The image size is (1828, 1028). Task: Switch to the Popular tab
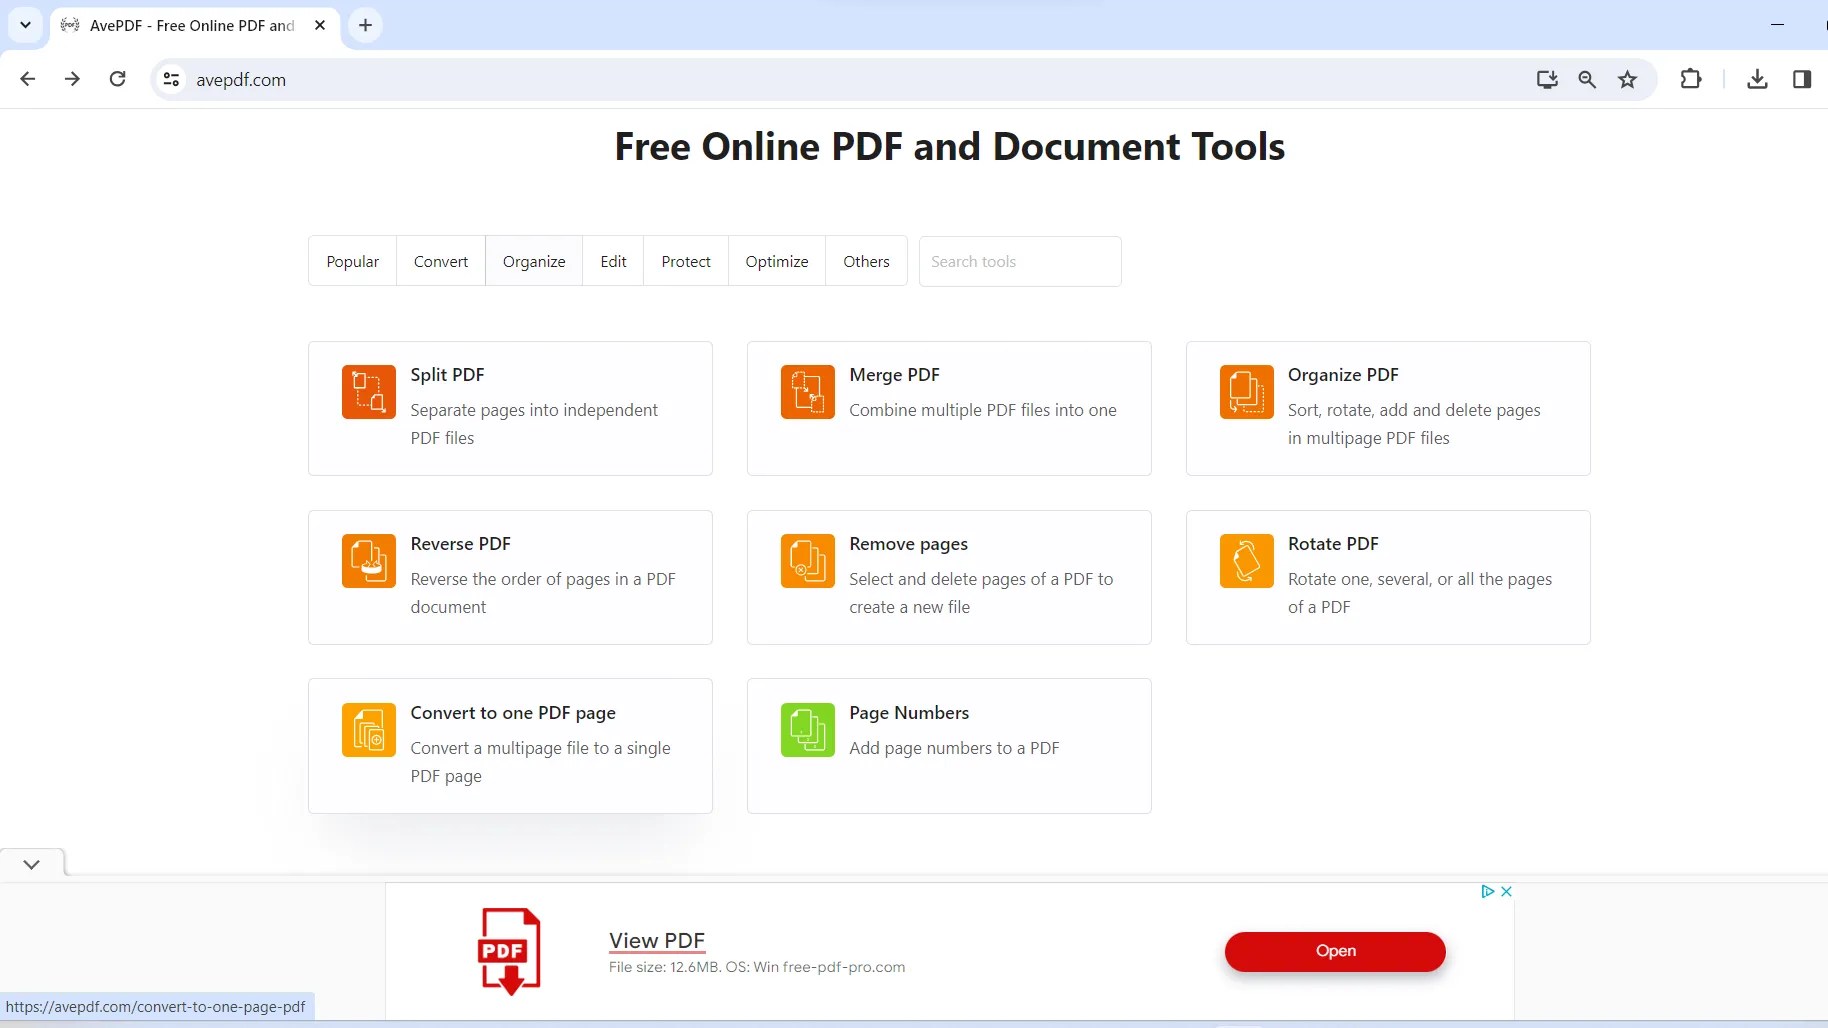pyautogui.click(x=352, y=261)
